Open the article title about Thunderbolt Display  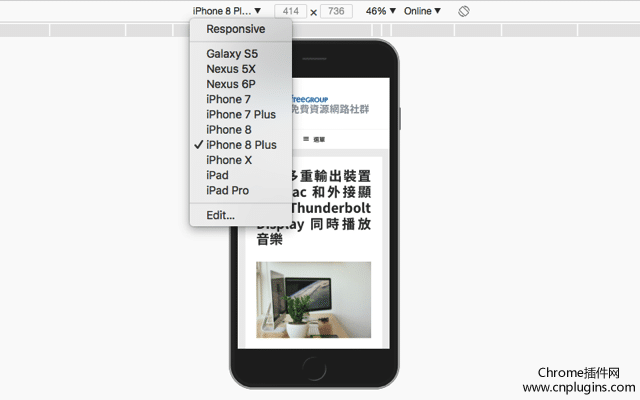tap(313, 208)
